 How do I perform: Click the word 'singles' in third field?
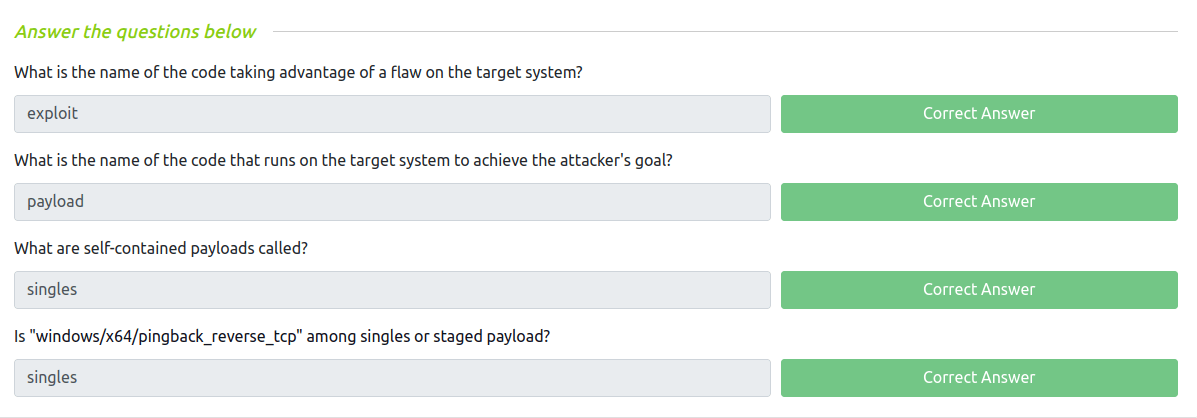[52, 290]
